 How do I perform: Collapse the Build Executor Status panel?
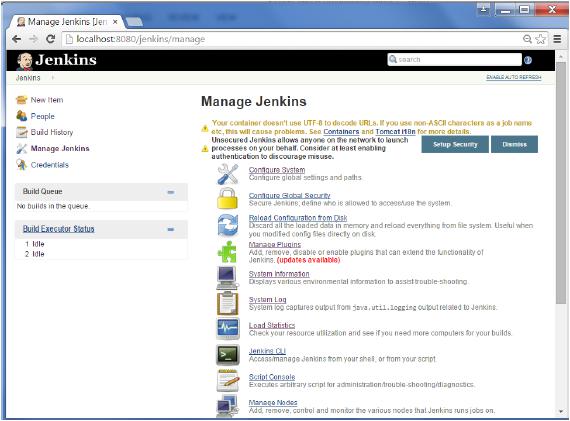170,229
